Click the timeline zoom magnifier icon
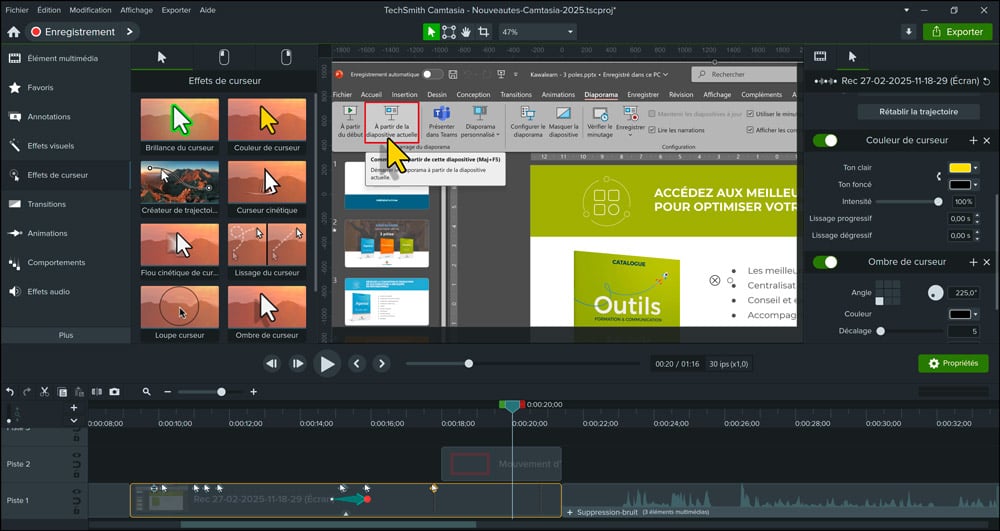1000x531 pixels. [x=147, y=391]
